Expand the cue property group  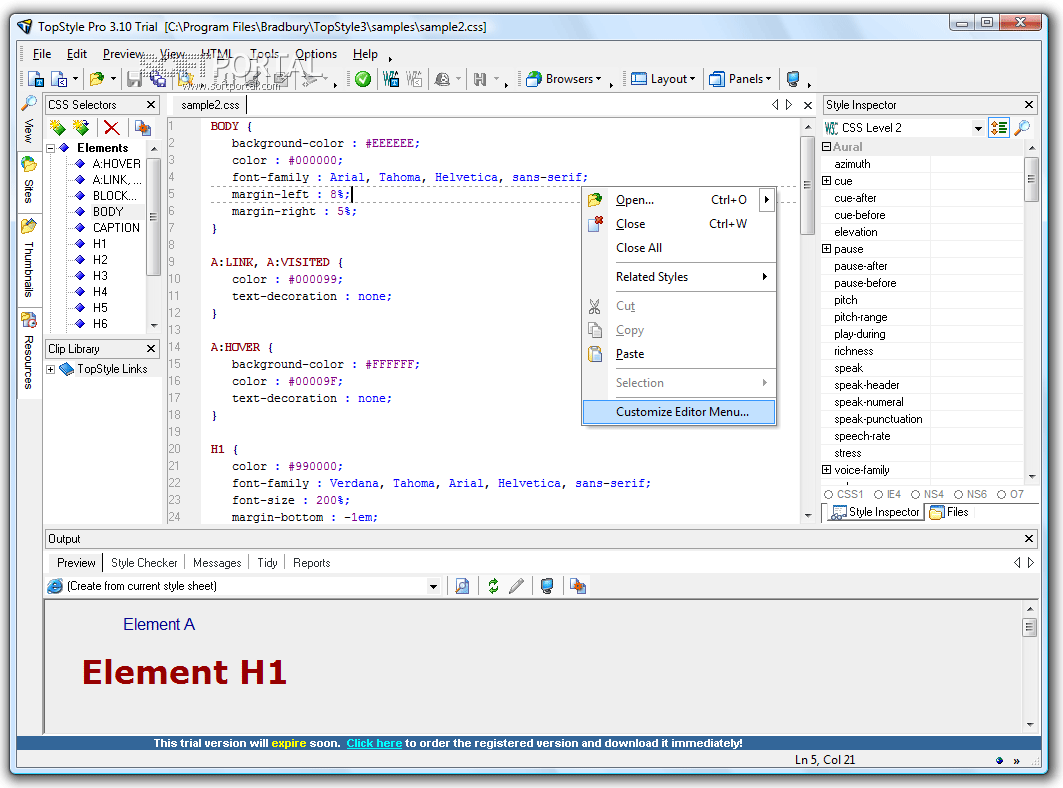(x=827, y=181)
